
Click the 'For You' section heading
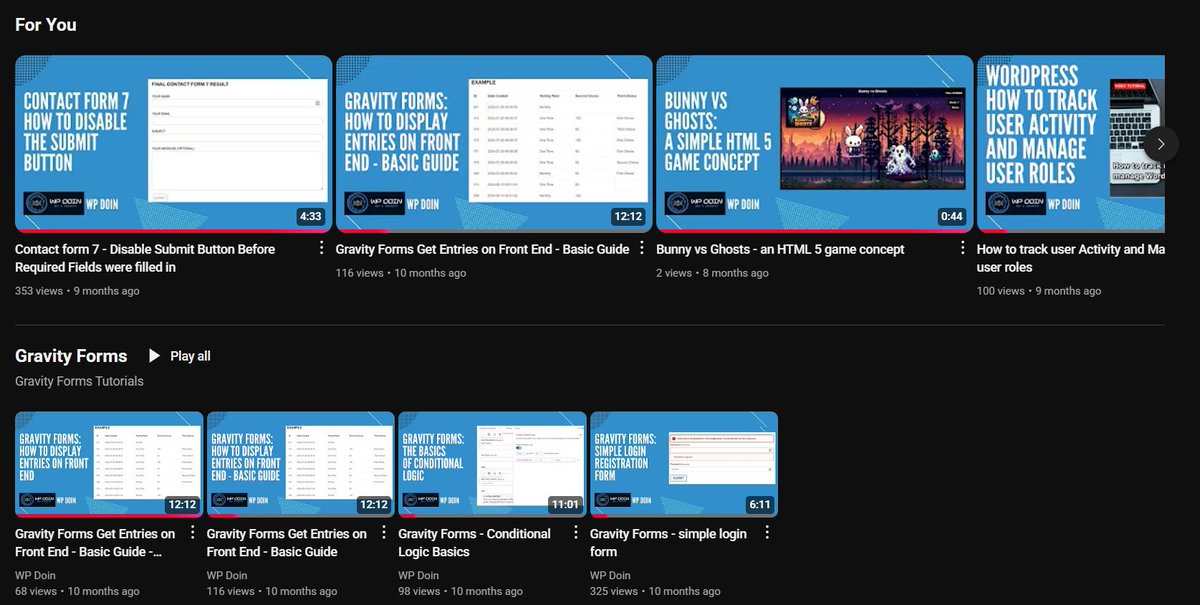[46, 25]
